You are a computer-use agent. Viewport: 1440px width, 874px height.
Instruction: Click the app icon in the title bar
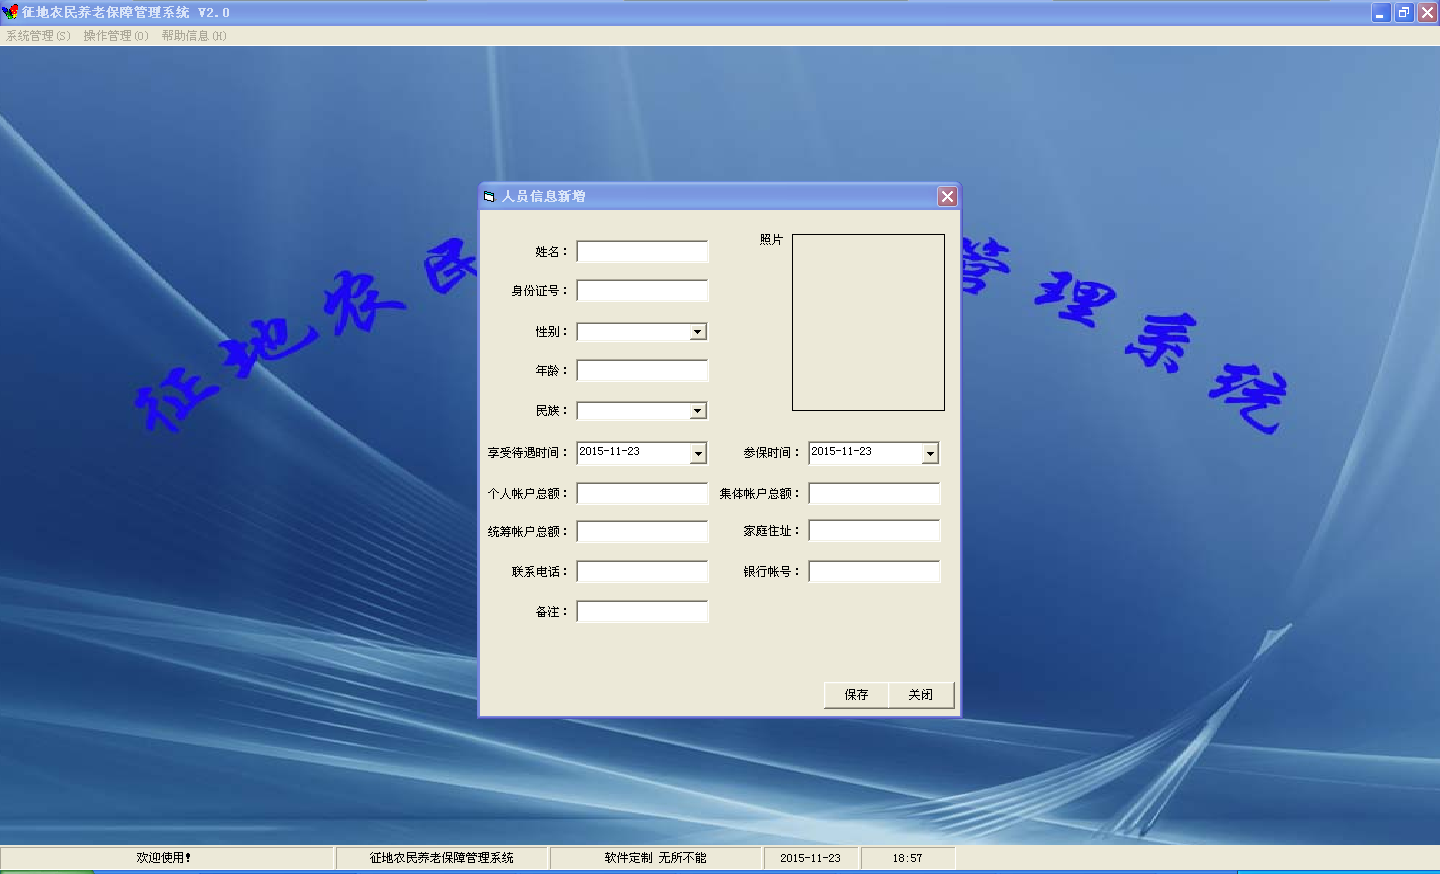(10, 12)
